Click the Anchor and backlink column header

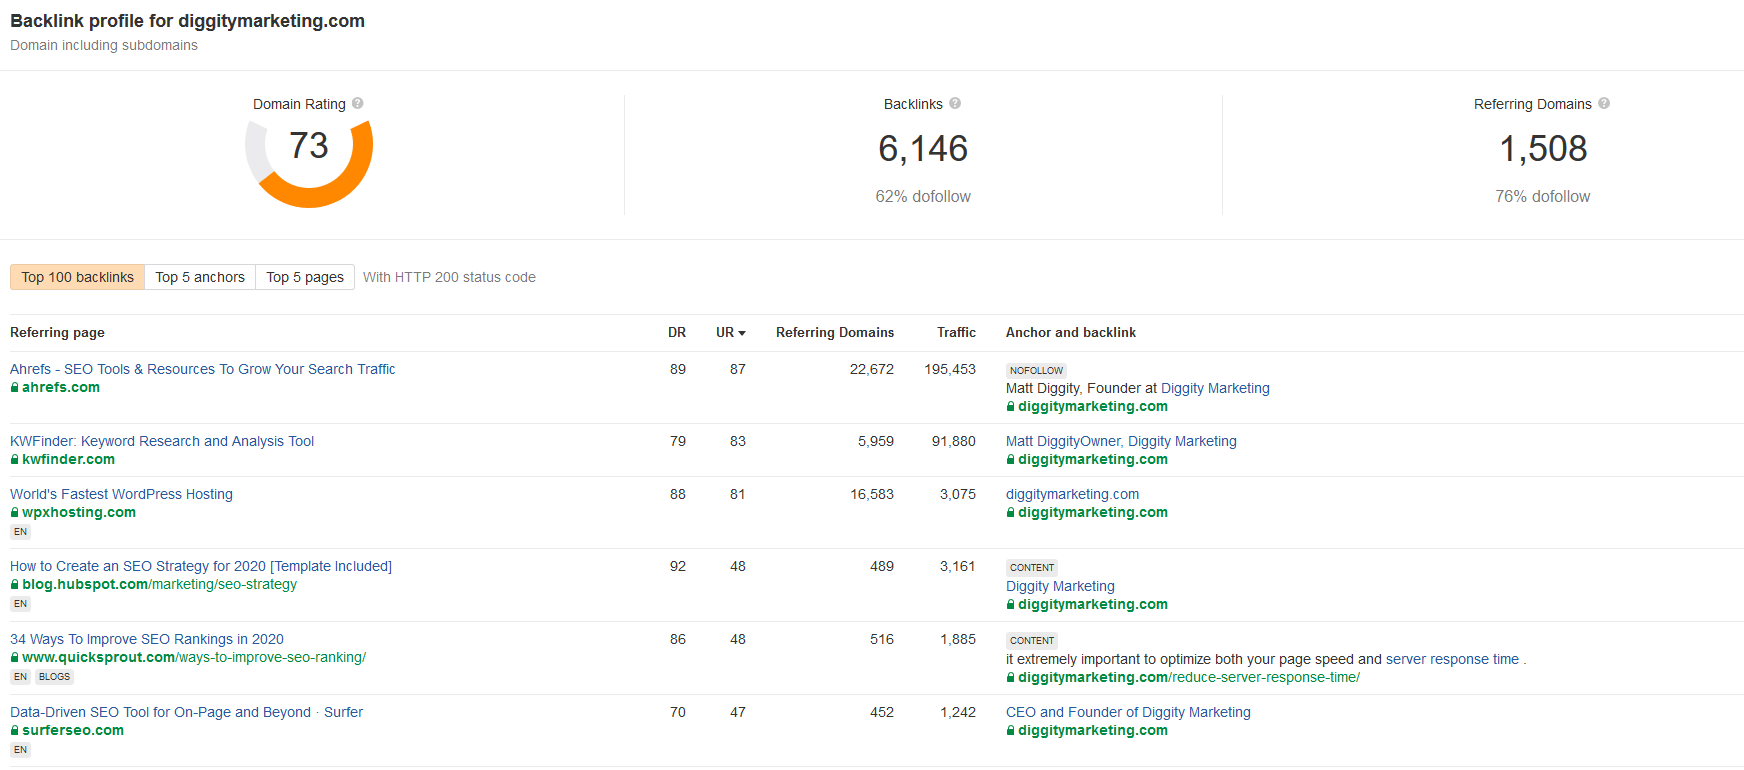[x=1071, y=332]
